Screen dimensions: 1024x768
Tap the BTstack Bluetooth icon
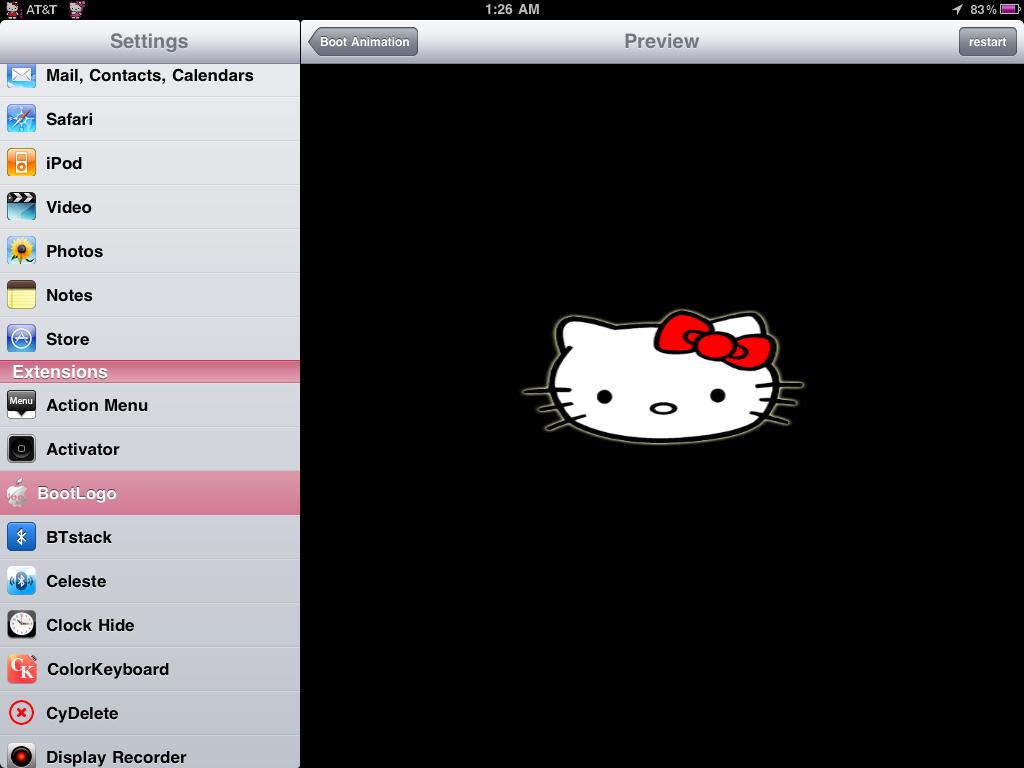[x=22, y=537]
